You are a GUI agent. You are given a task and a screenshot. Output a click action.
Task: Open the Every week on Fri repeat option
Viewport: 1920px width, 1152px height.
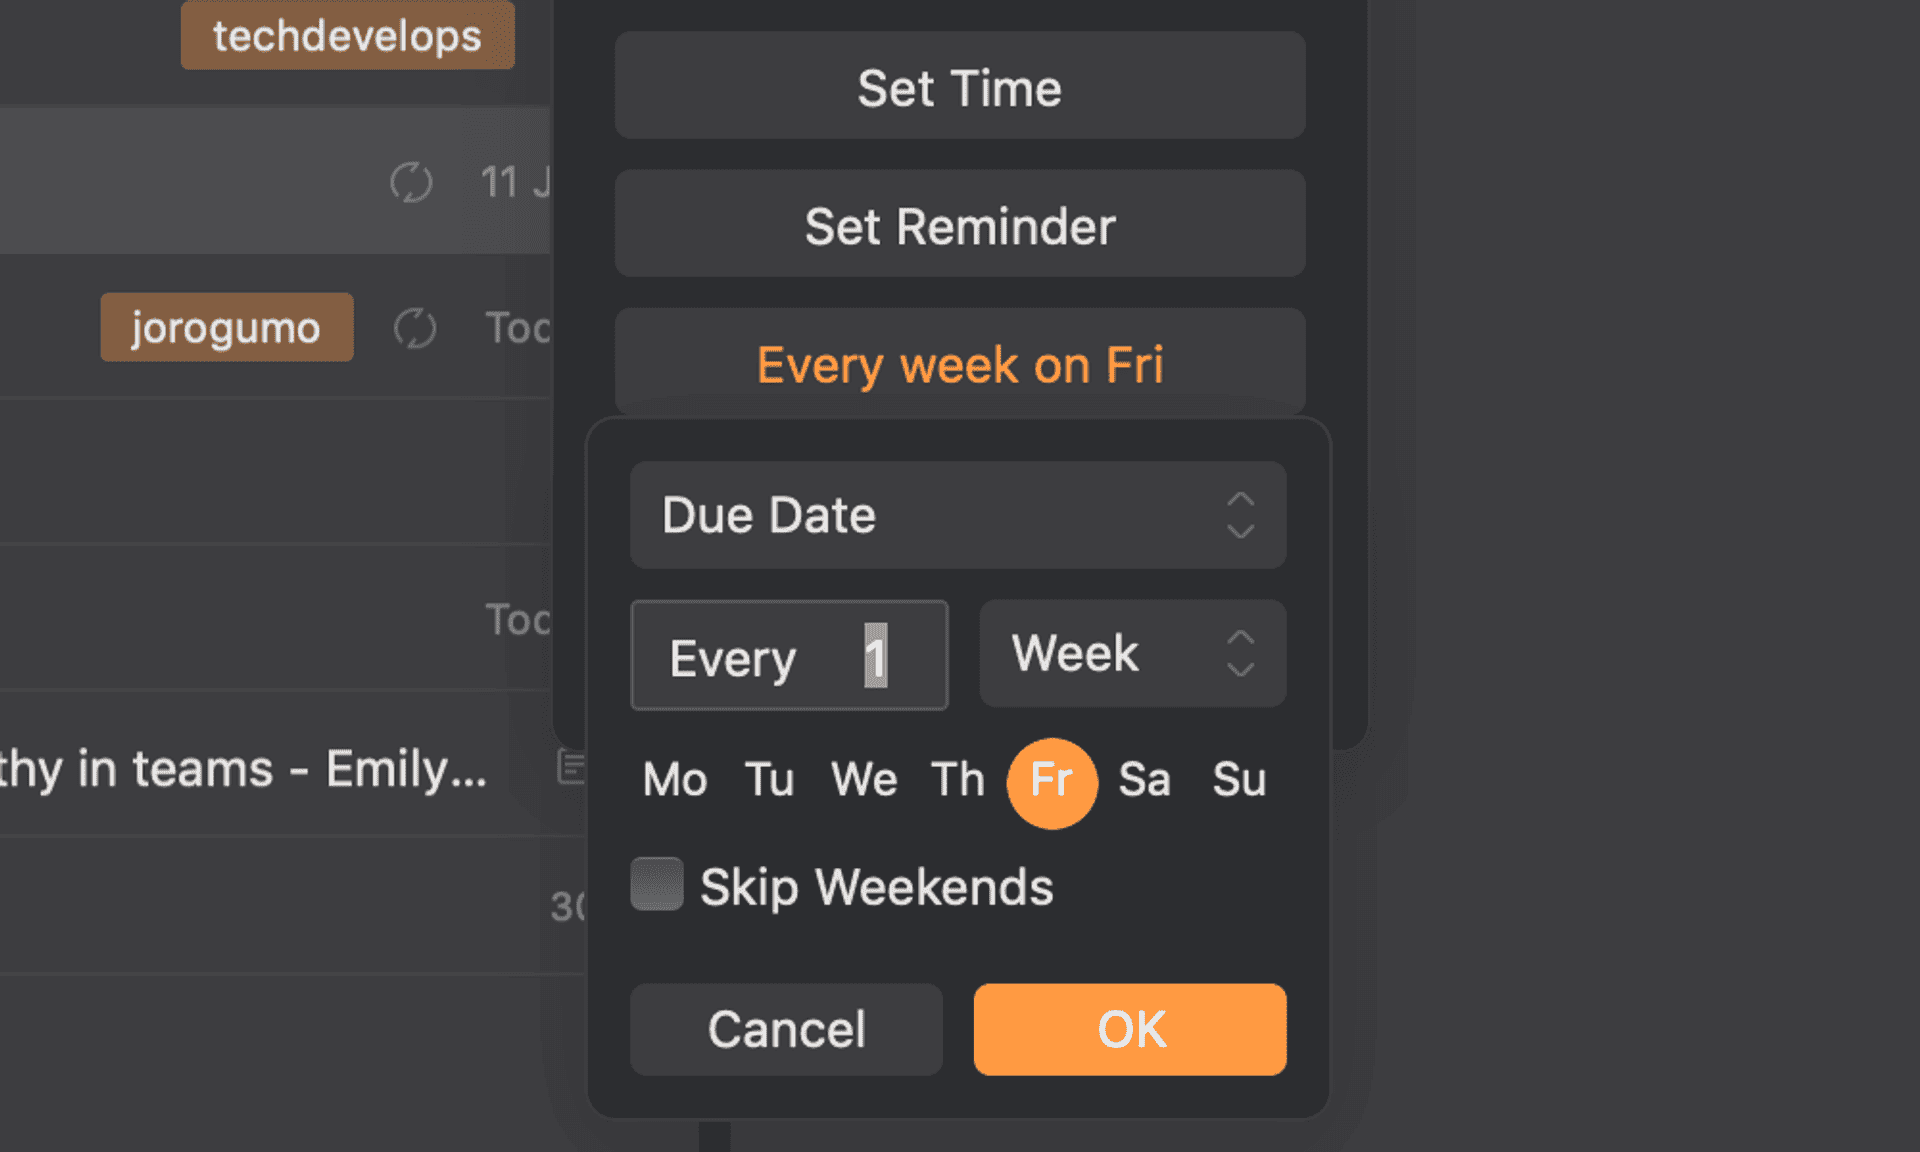959,364
